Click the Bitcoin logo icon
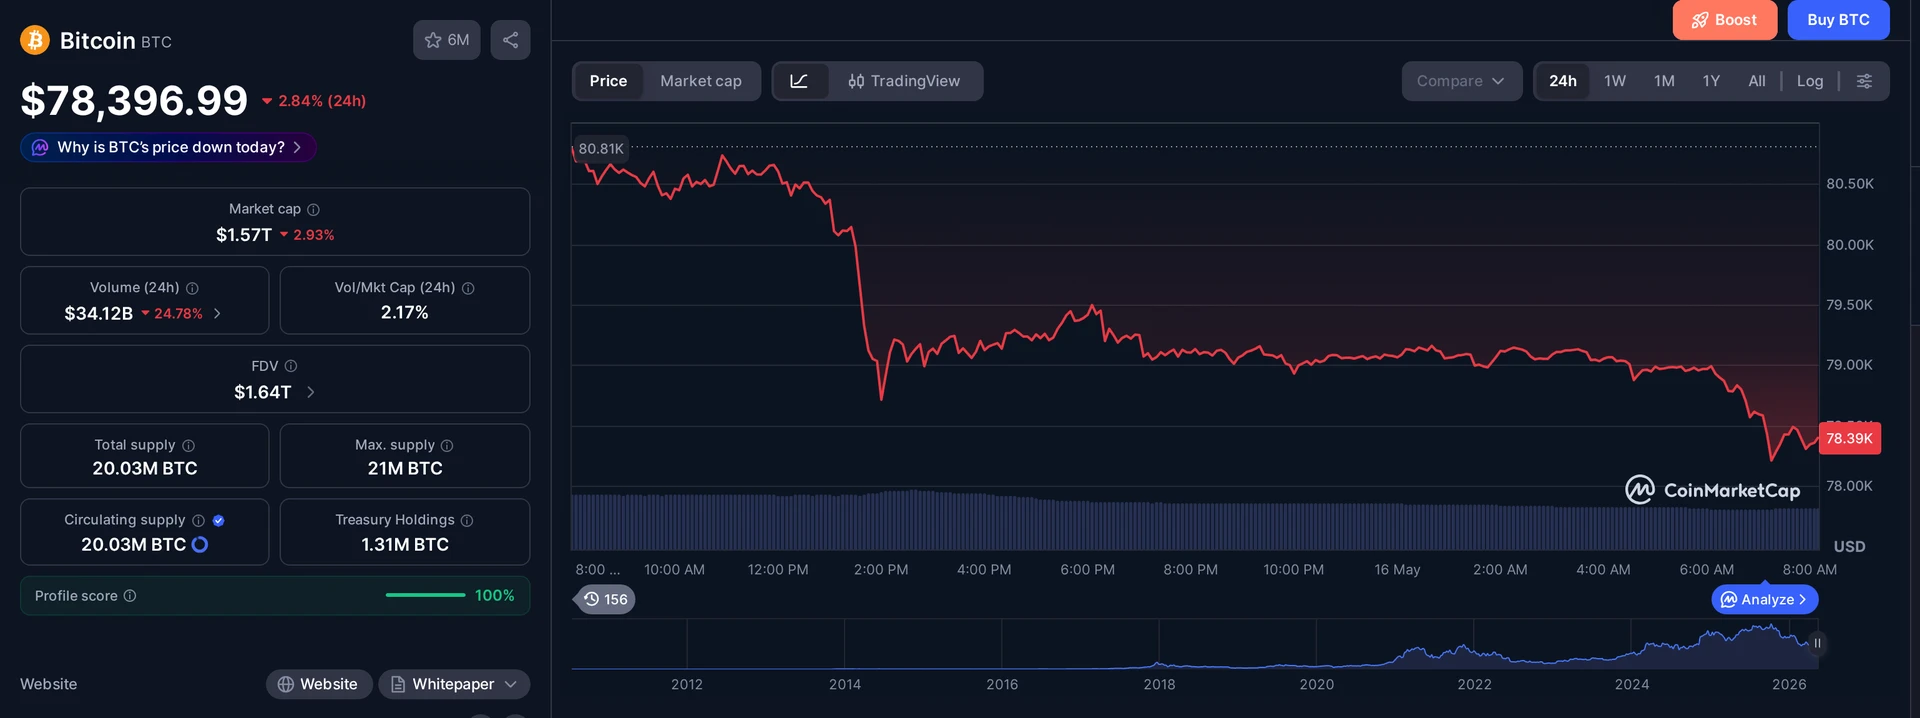This screenshot has height=718, width=1920. (x=35, y=40)
